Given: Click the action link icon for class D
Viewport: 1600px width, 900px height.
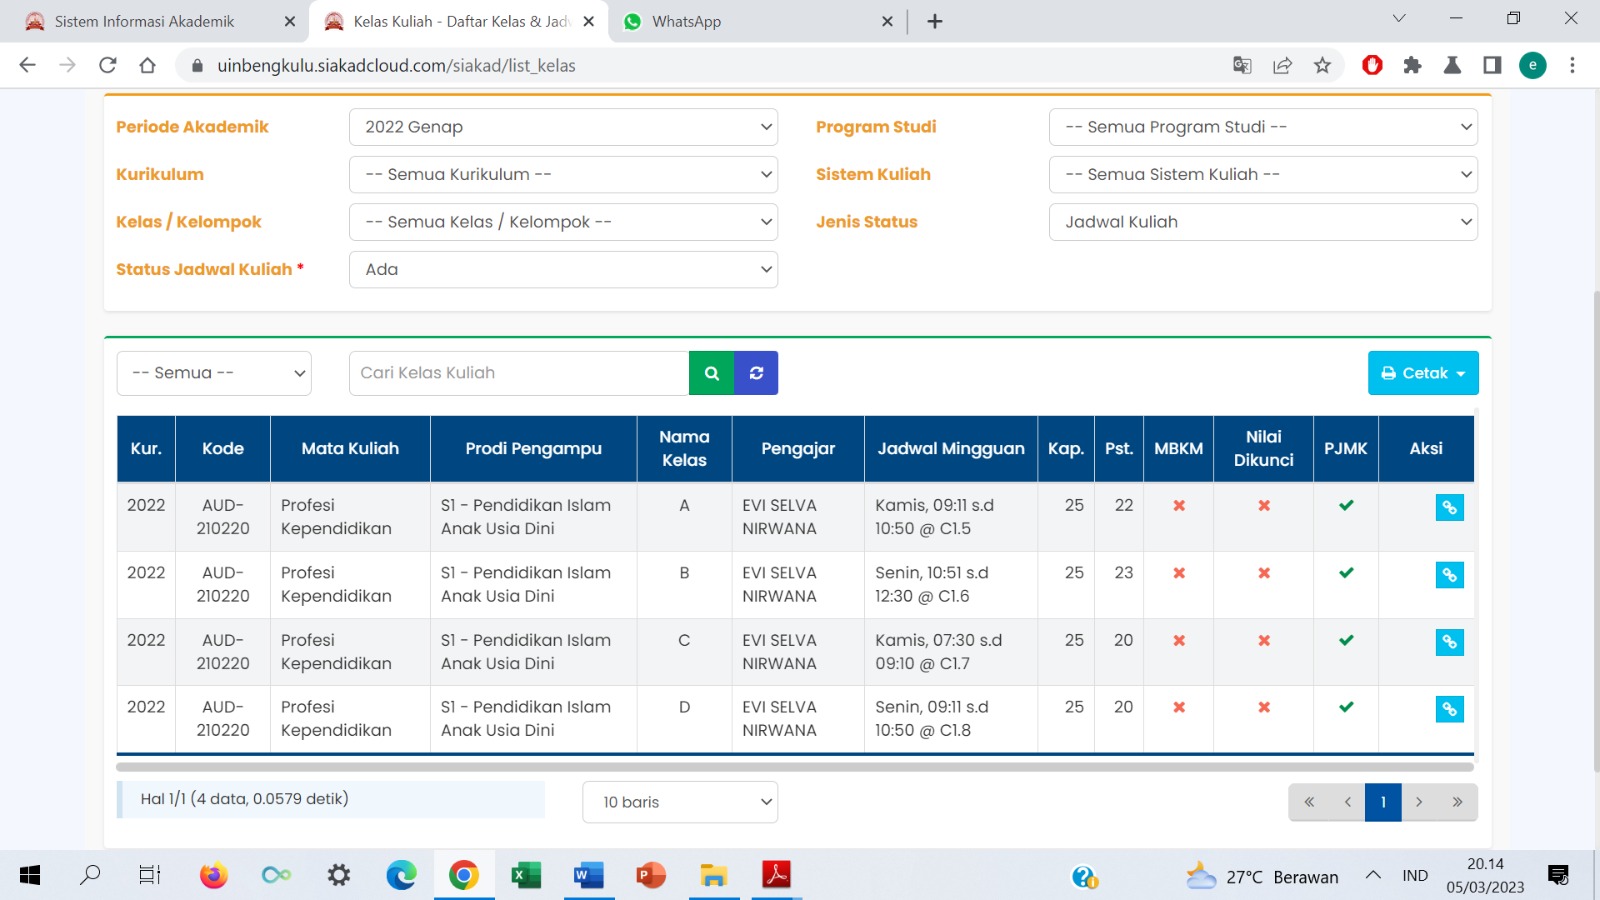Looking at the screenshot, I should 1449,709.
